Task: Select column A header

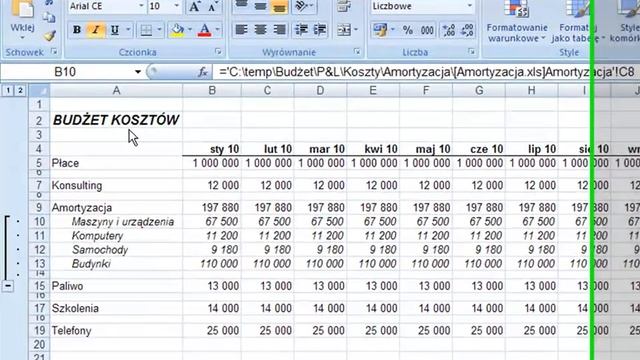Action: pyautogui.click(x=116, y=90)
